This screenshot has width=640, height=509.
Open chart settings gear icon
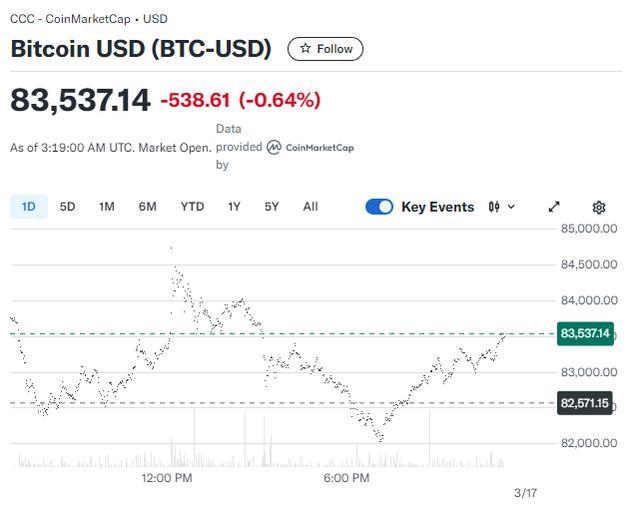[x=598, y=207]
